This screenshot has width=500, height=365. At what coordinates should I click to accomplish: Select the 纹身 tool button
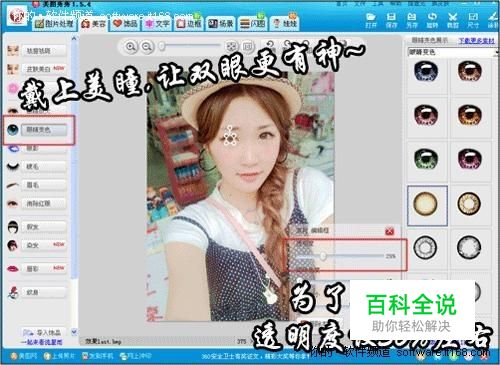point(44,292)
